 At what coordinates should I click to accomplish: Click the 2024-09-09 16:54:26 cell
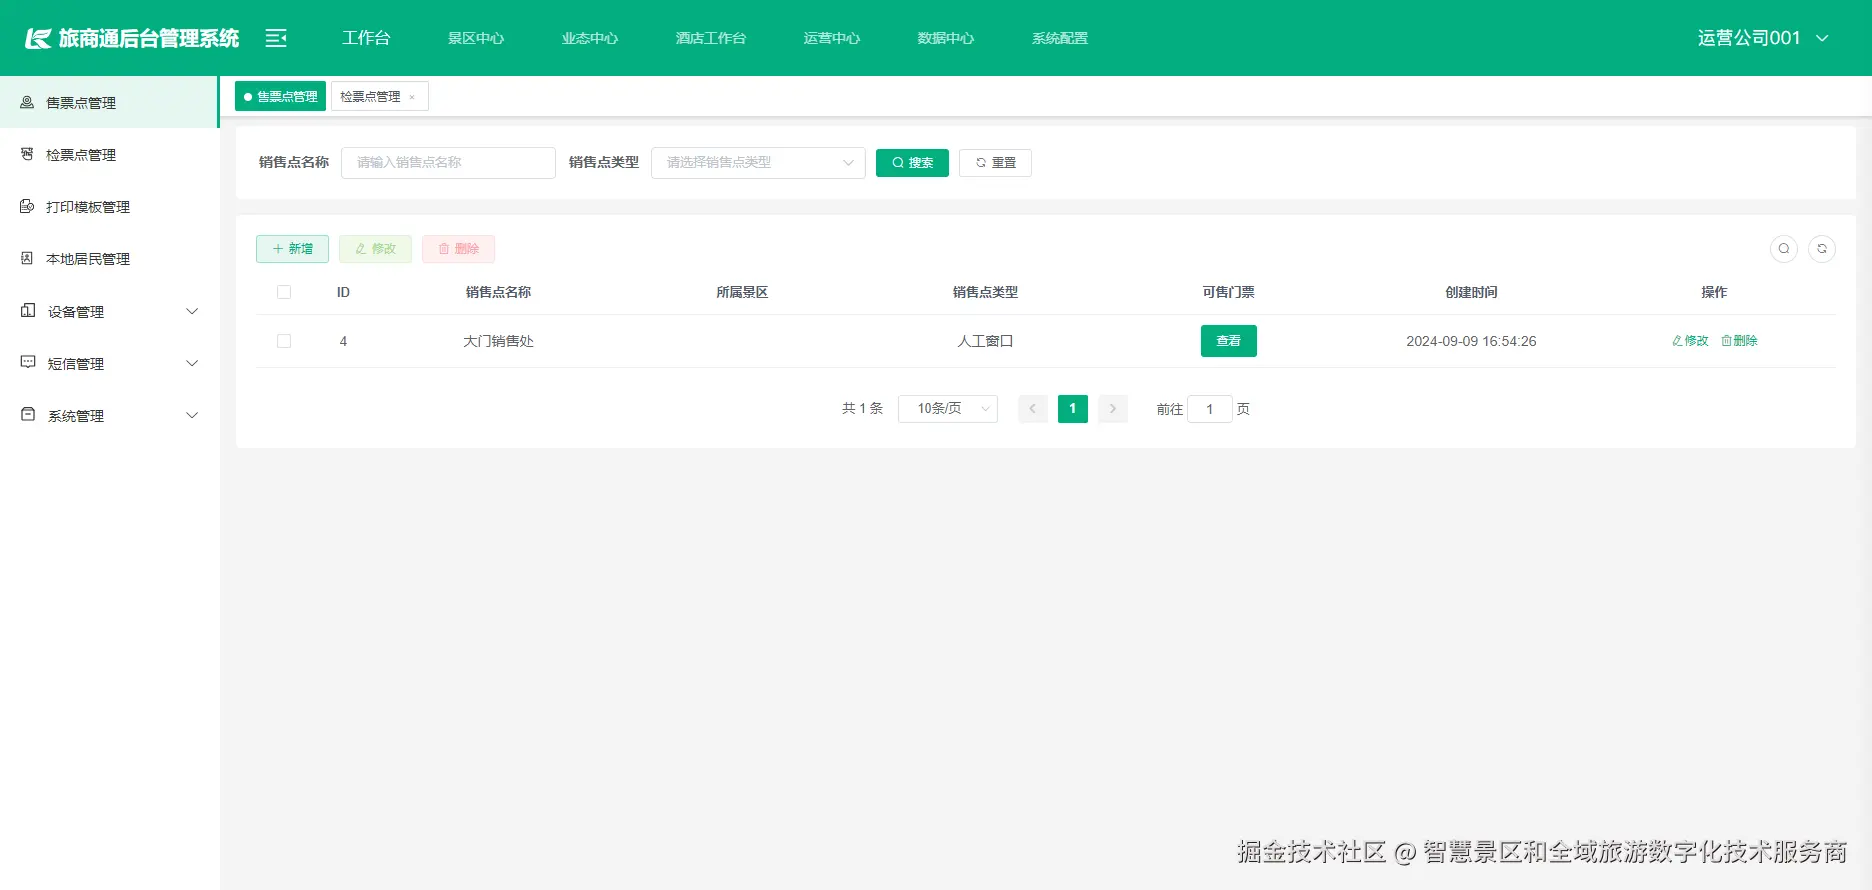pyautogui.click(x=1471, y=341)
